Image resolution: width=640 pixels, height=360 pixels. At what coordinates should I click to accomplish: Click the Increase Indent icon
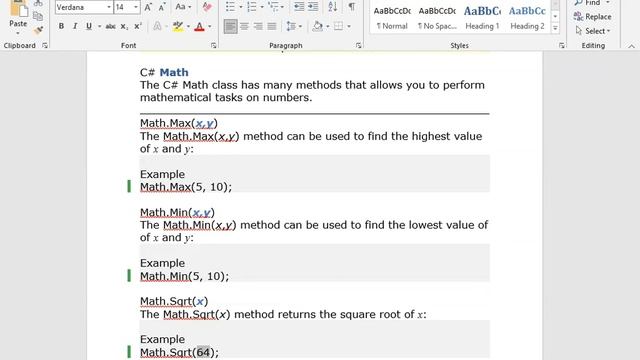[x=313, y=7]
